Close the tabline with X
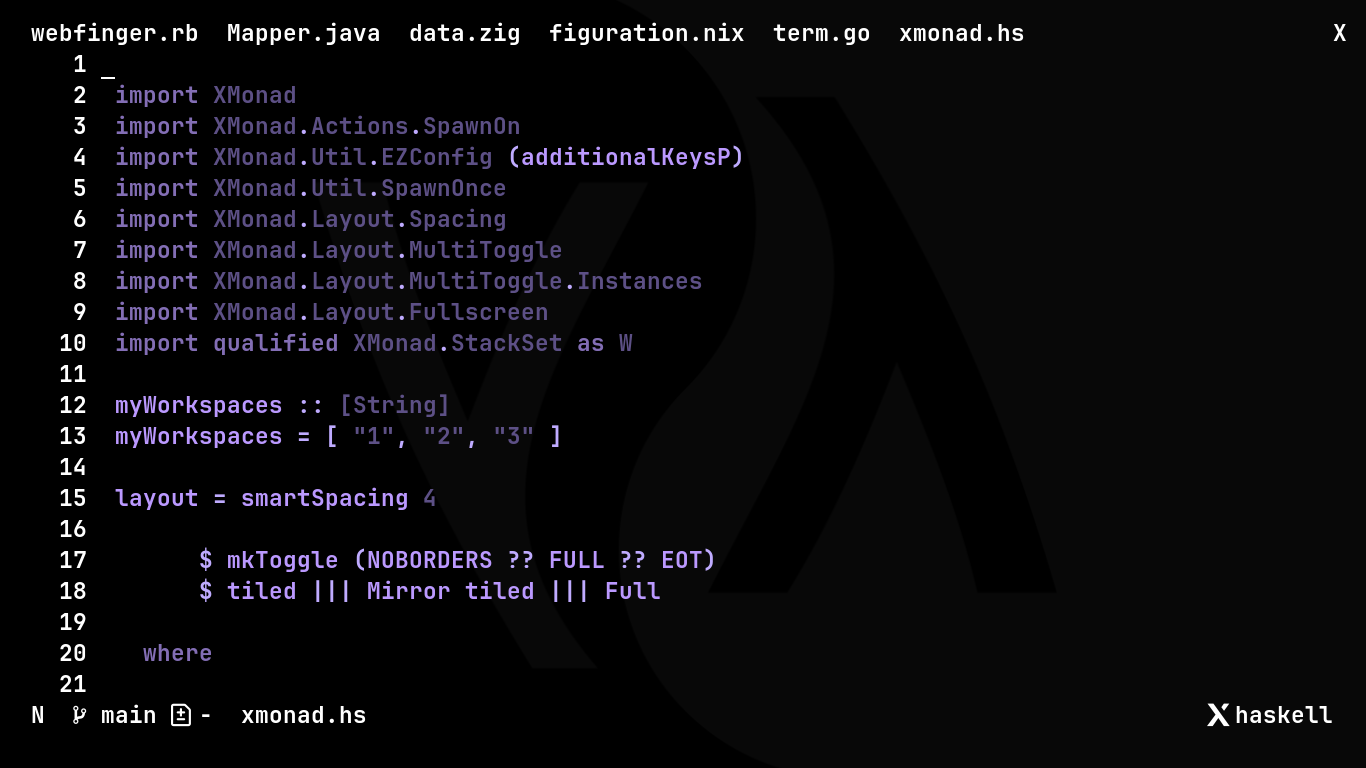This screenshot has height=768, width=1366. click(1340, 33)
